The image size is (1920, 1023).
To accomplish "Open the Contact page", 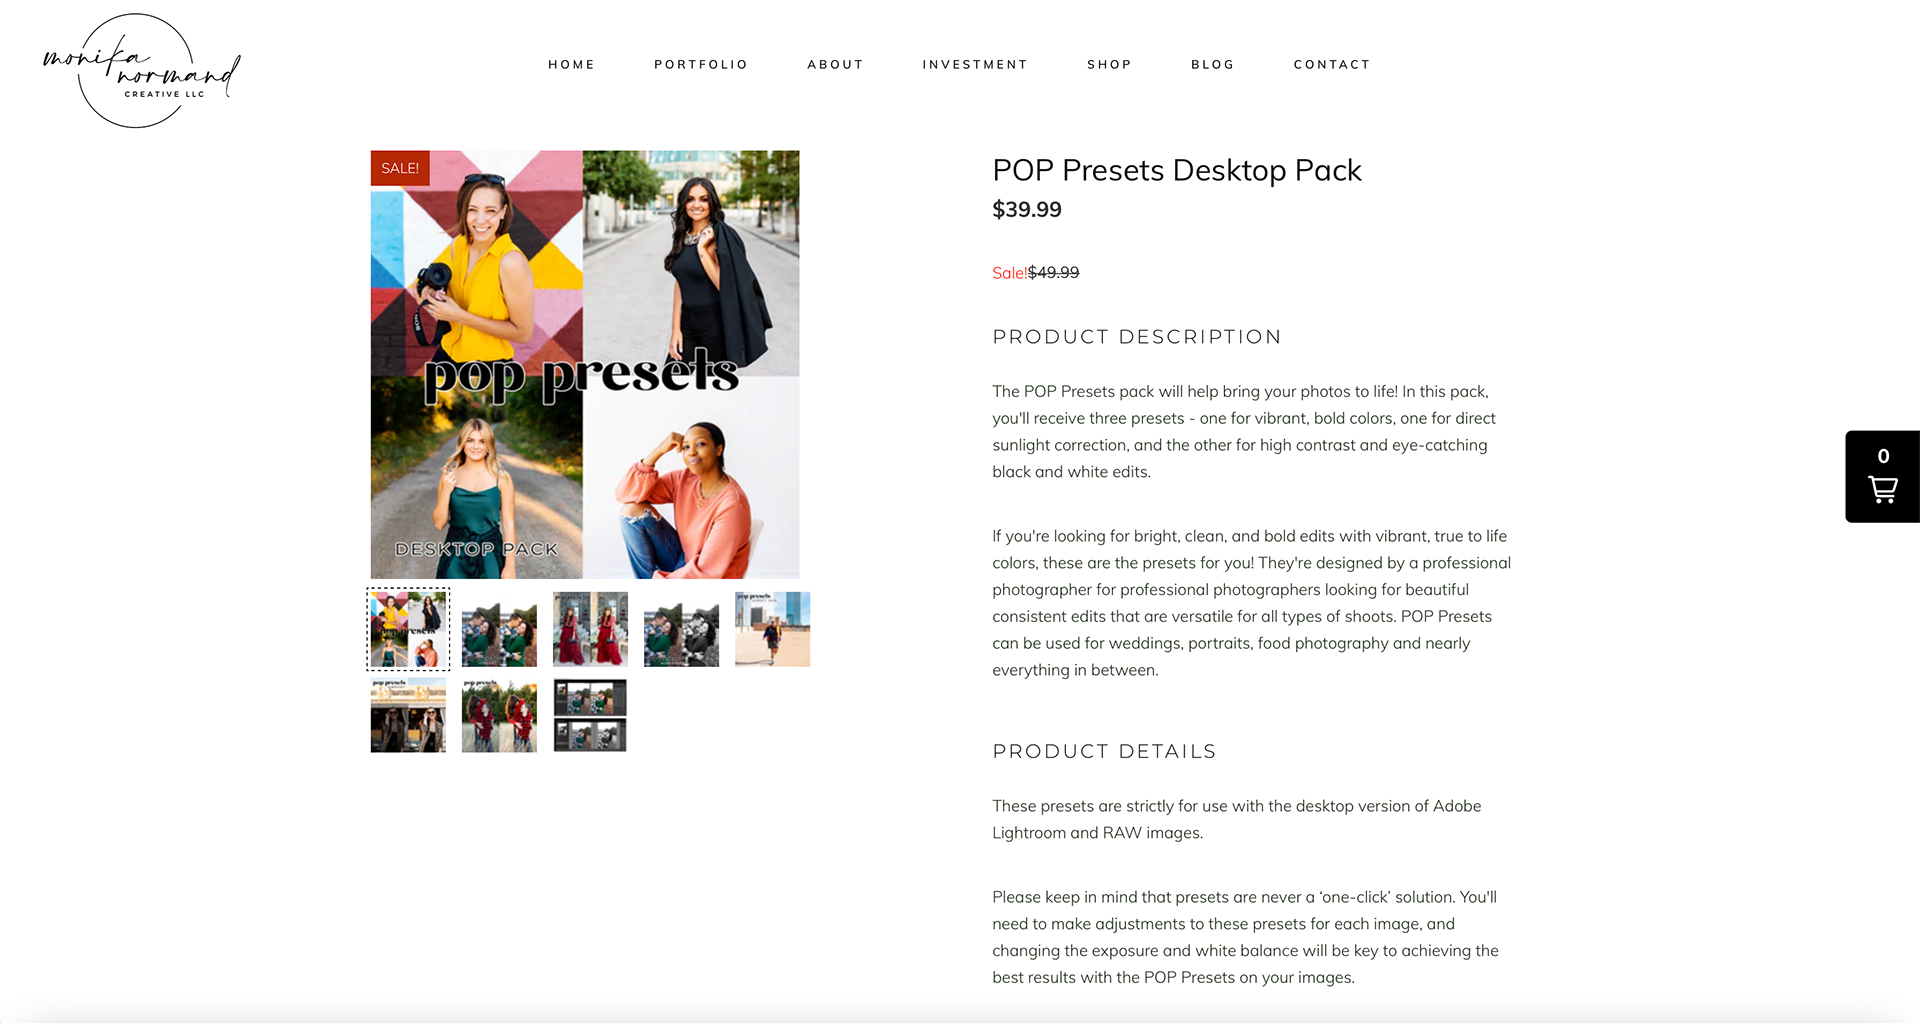I will [1332, 64].
